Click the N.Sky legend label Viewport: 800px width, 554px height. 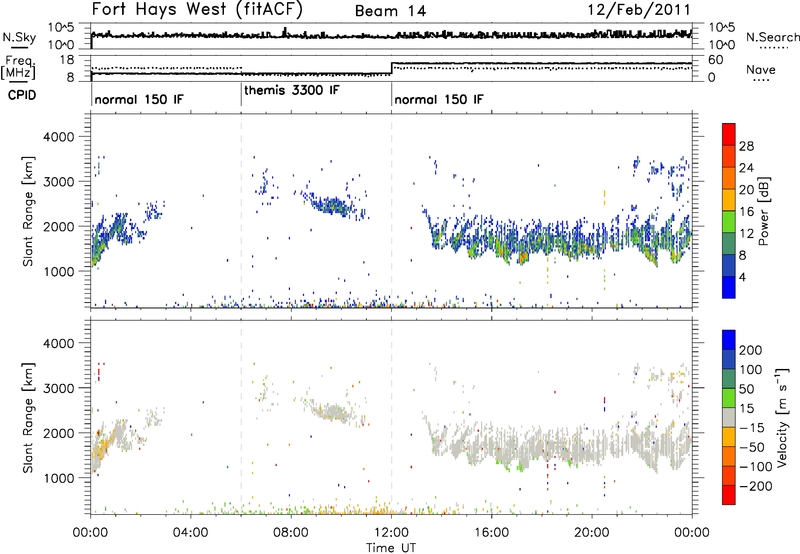19,37
